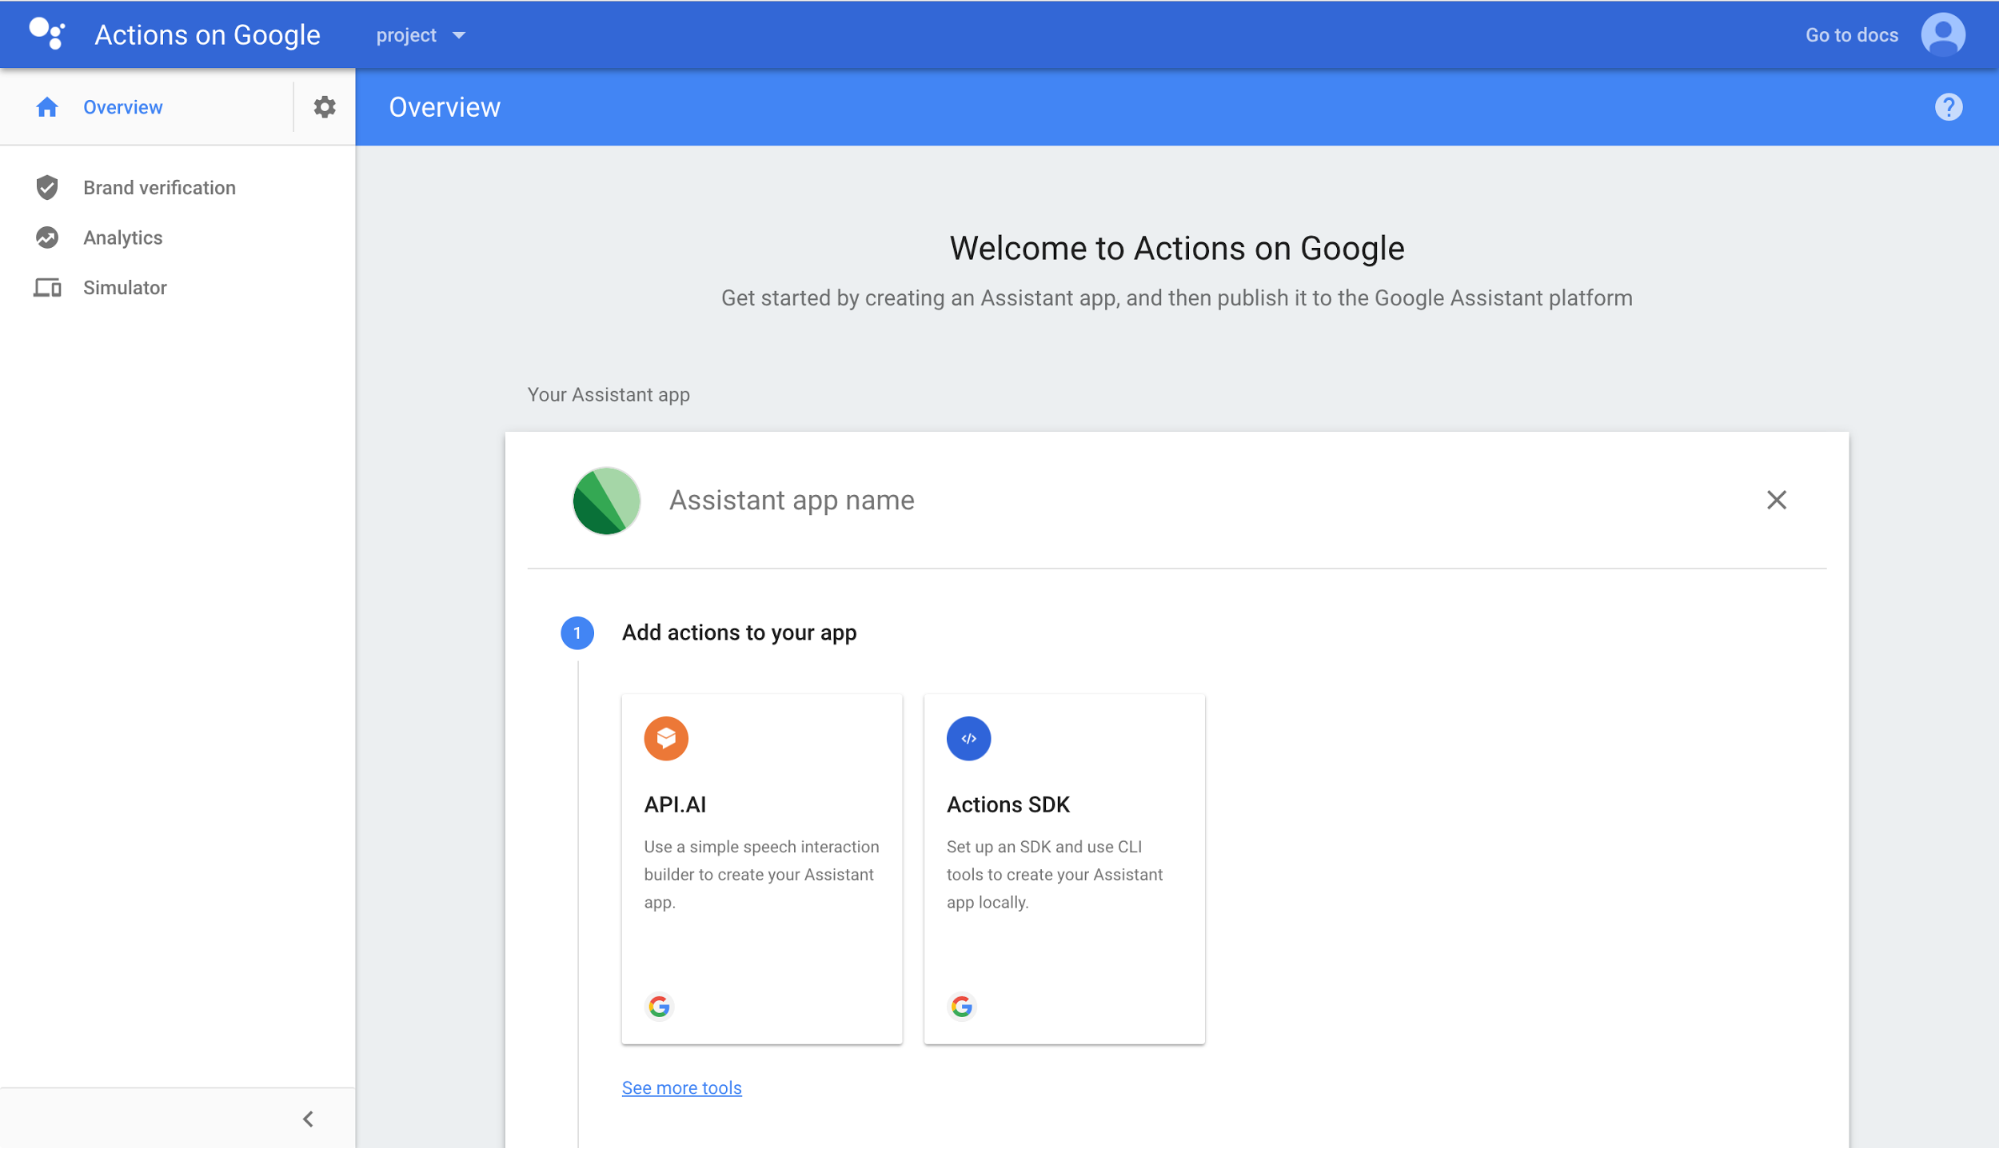Screen dimensions: 1999x1149
Task: Dismiss the Assistant app card
Action: tap(1776, 500)
